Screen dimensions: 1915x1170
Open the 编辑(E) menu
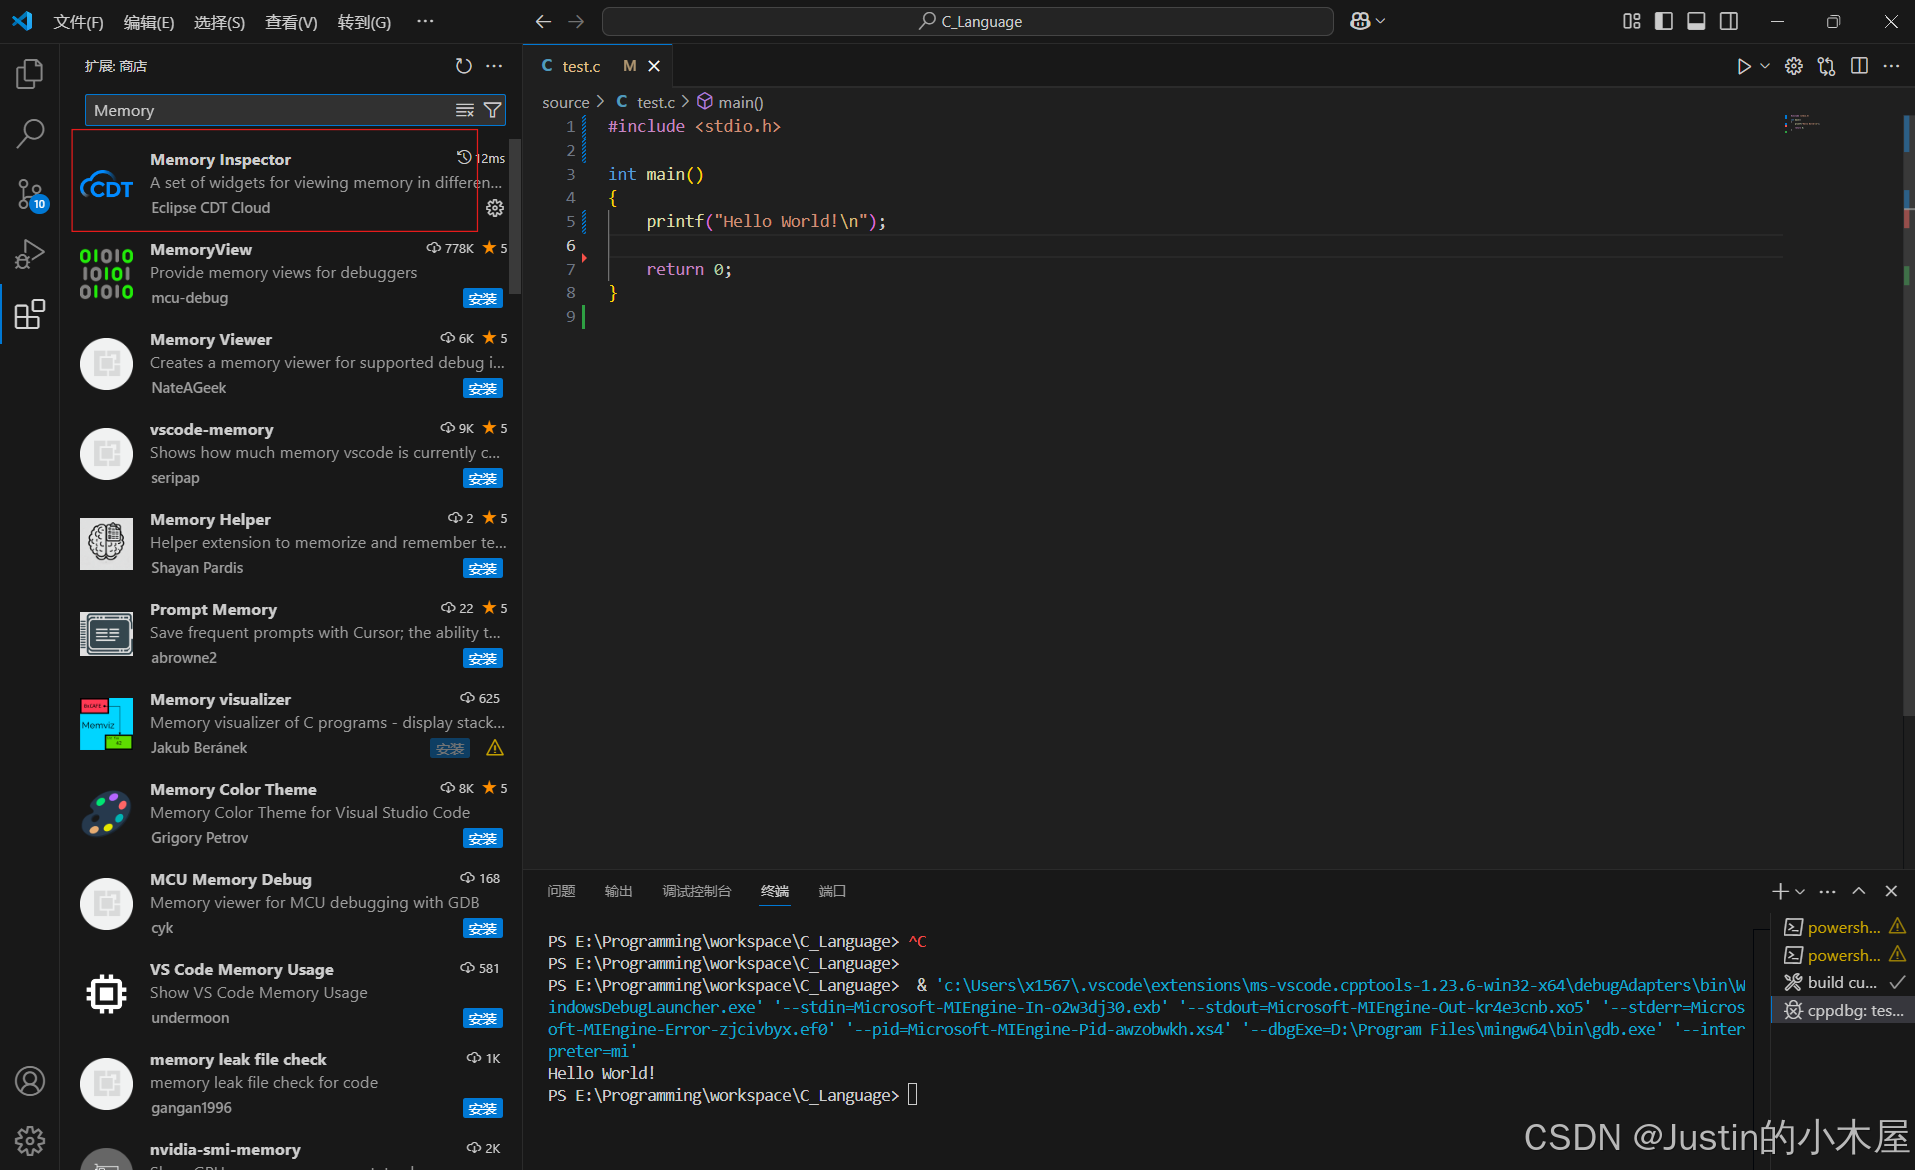click(149, 22)
